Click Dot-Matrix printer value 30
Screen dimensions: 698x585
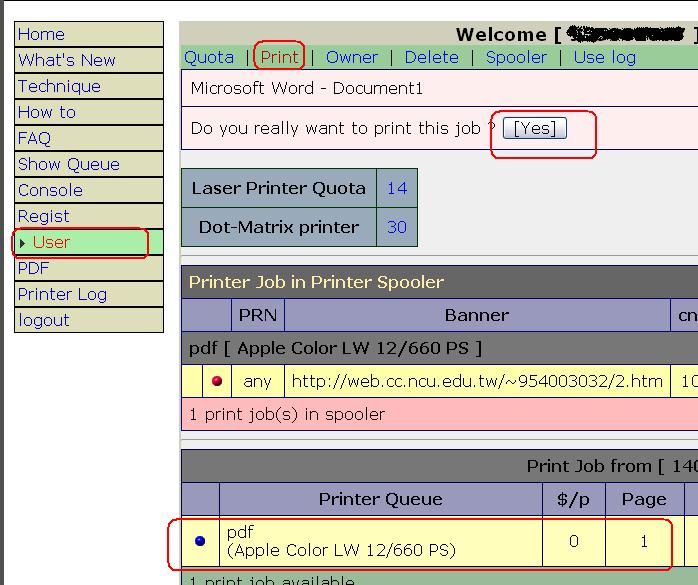397,227
